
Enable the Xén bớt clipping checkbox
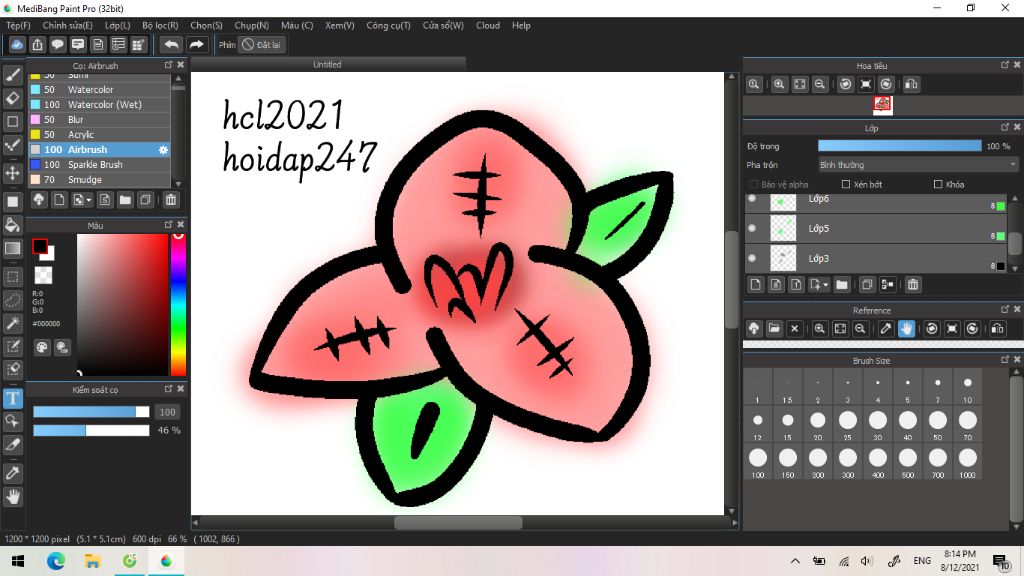click(x=846, y=184)
